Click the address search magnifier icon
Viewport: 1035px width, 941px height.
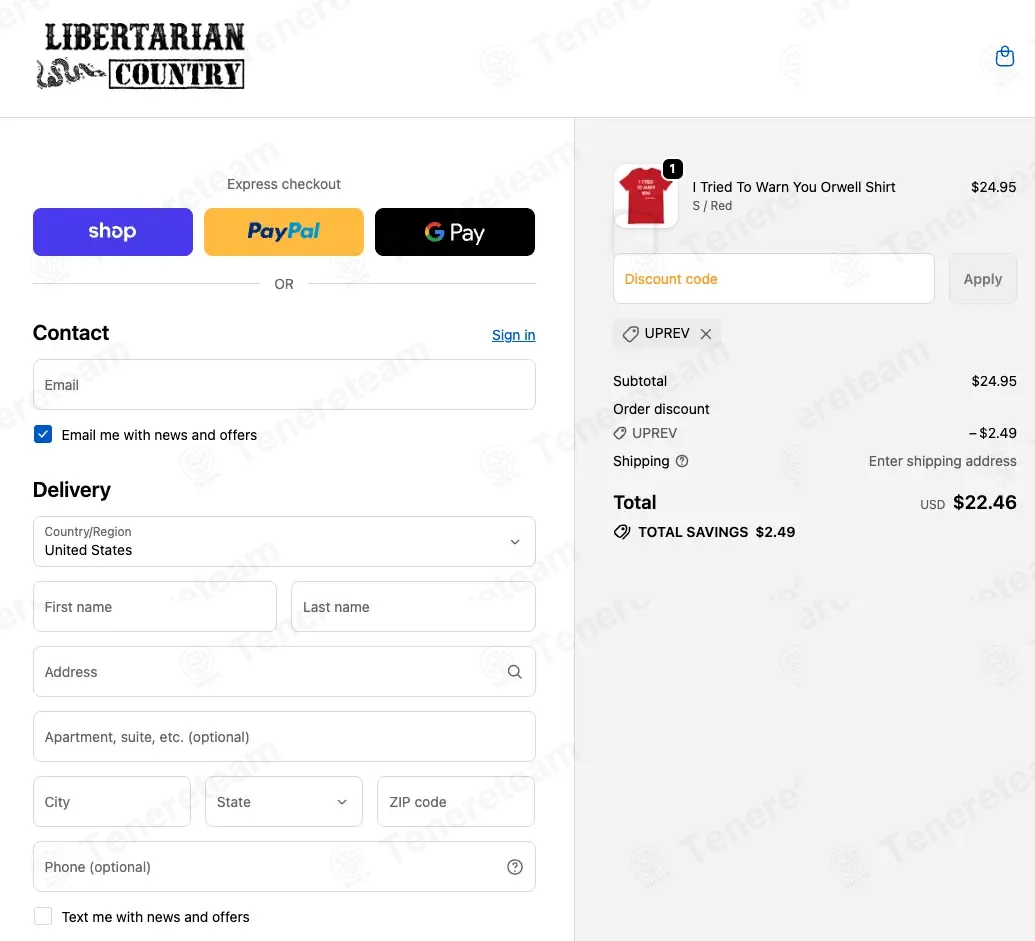pos(514,672)
